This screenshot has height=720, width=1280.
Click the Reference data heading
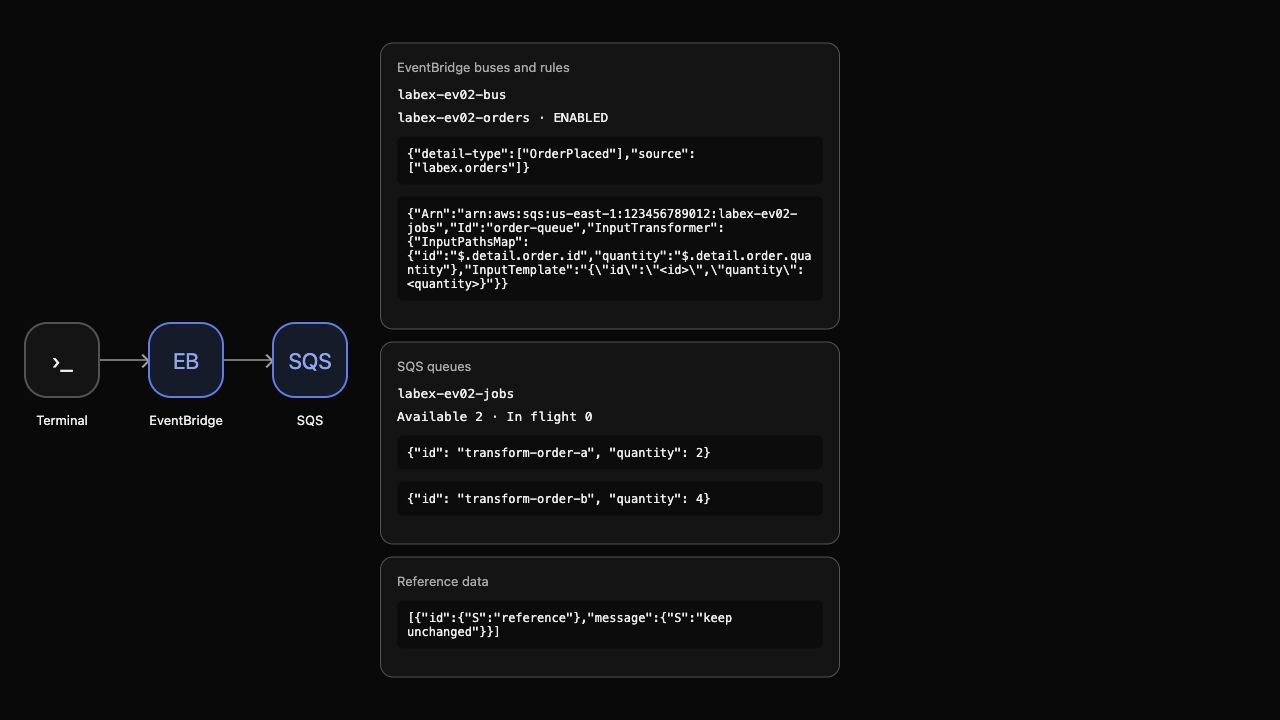(x=443, y=582)
